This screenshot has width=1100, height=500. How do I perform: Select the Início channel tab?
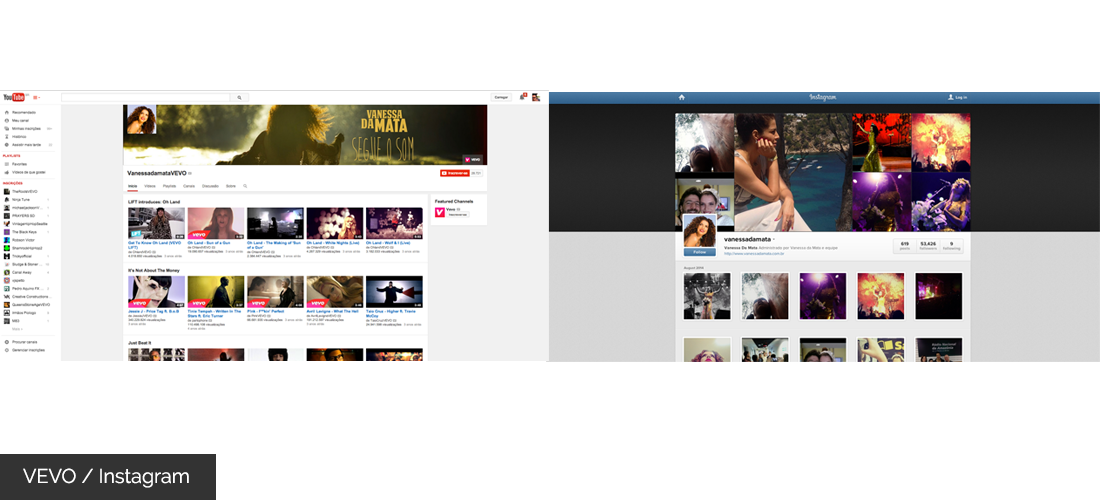click(x=132, y=186)
